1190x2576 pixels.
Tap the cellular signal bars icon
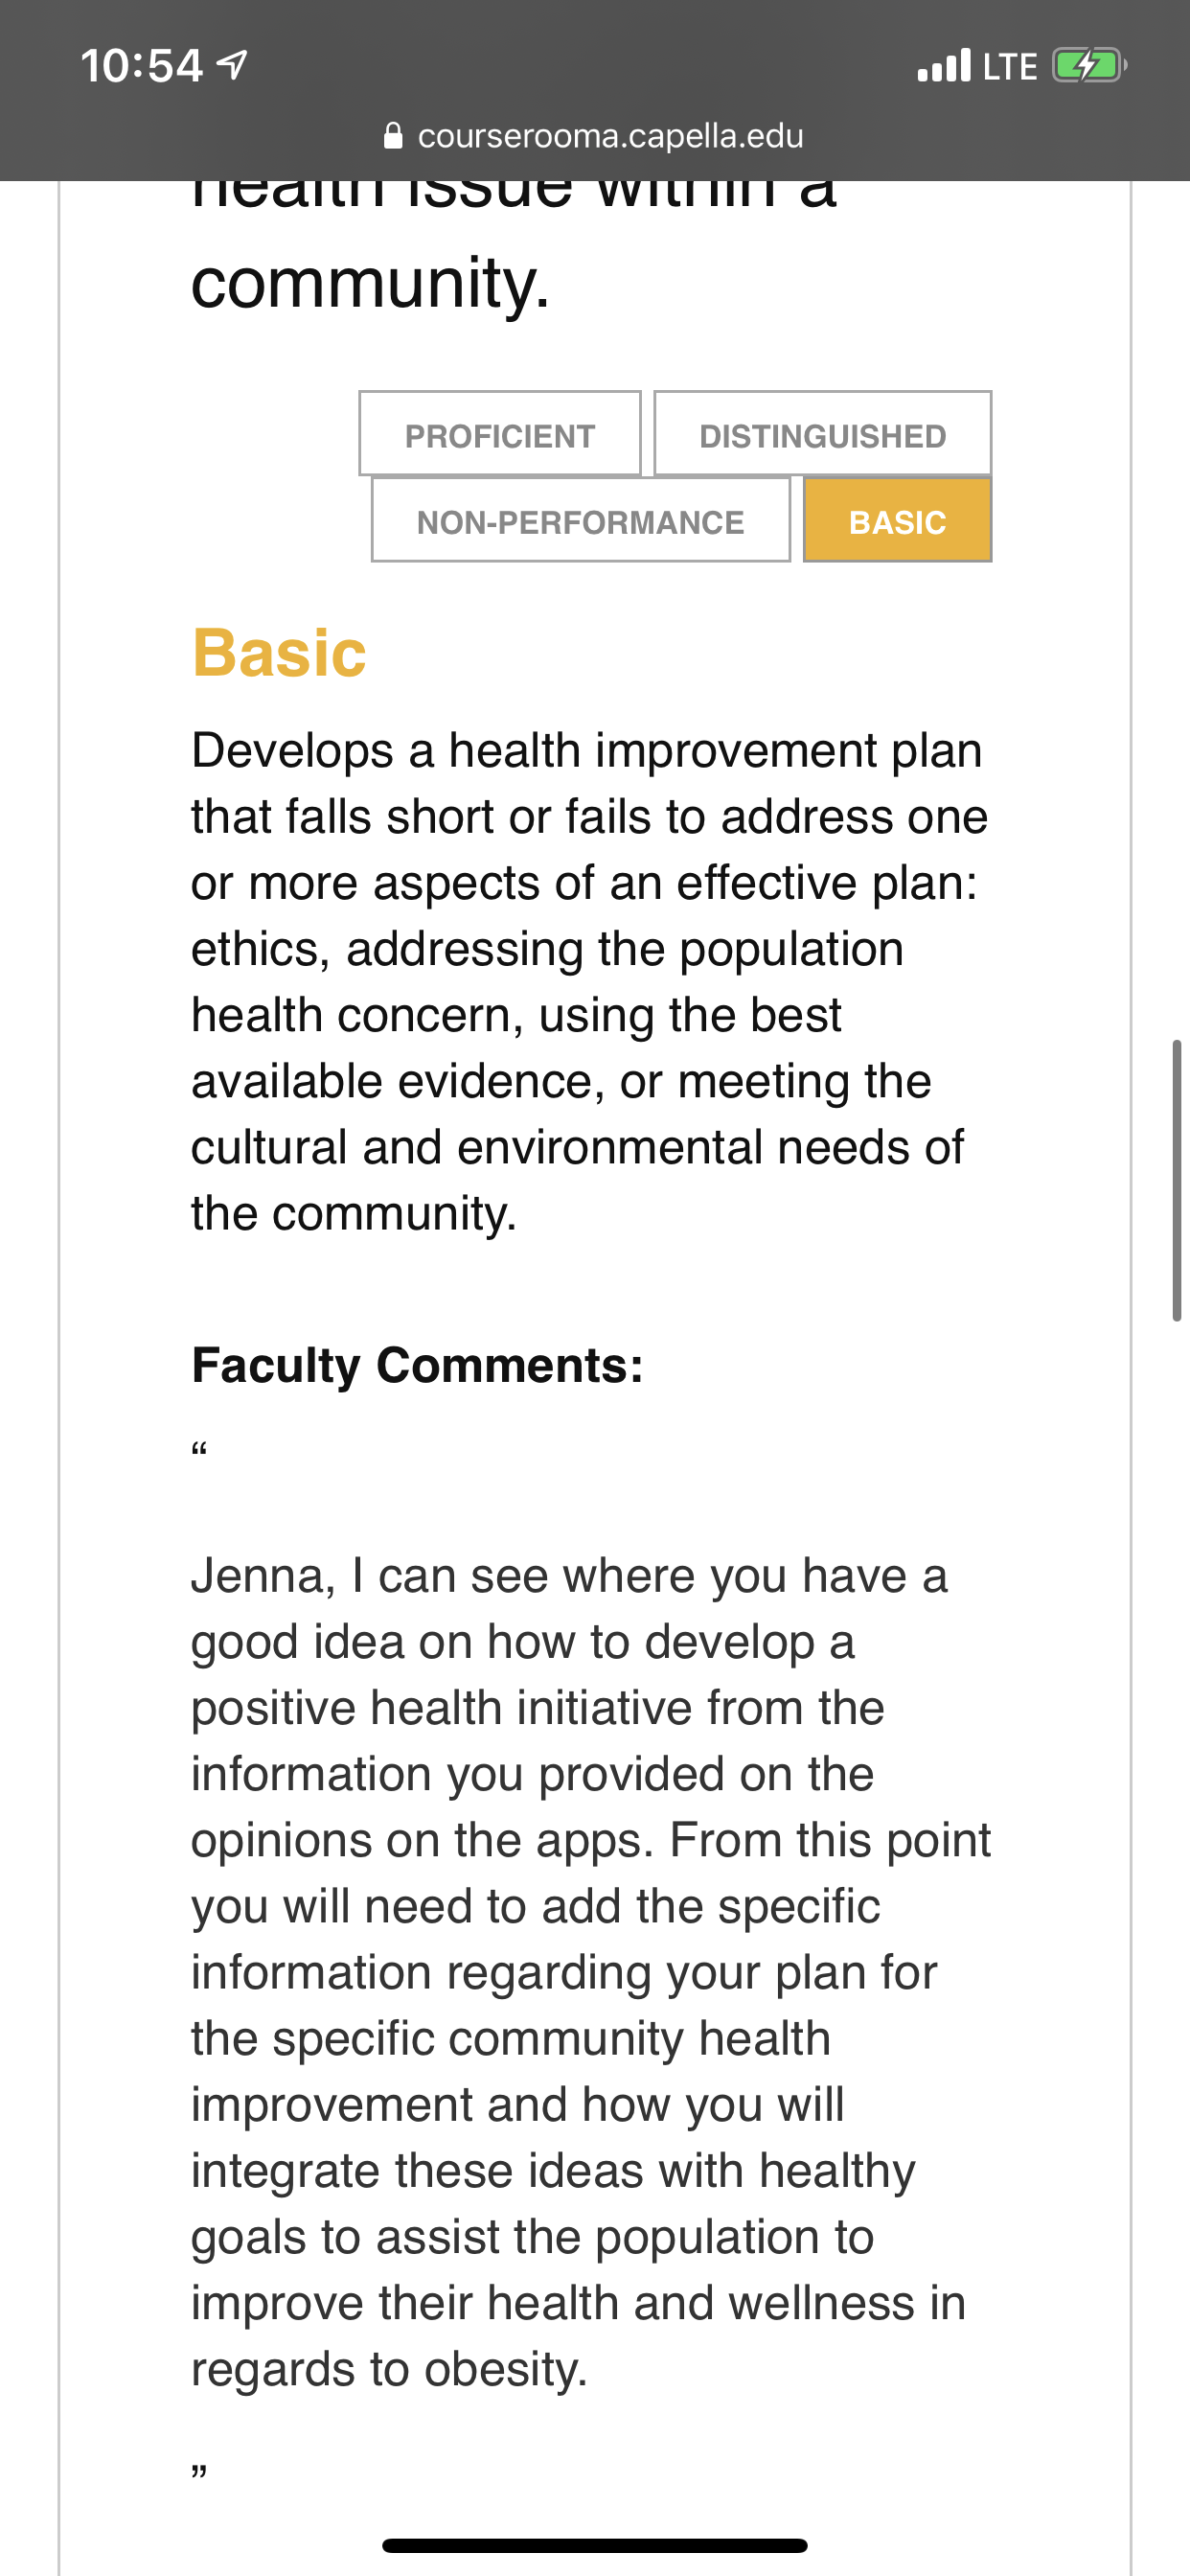pos(944,66)
